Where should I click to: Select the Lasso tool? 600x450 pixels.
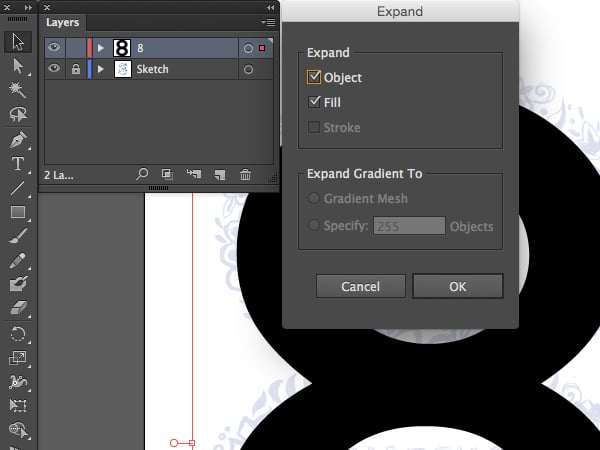coord(18,114)
